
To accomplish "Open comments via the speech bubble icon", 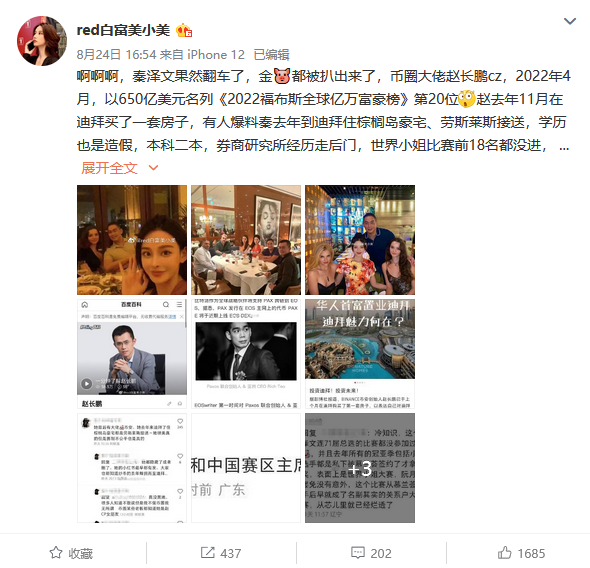I will [x=357, y=553].
